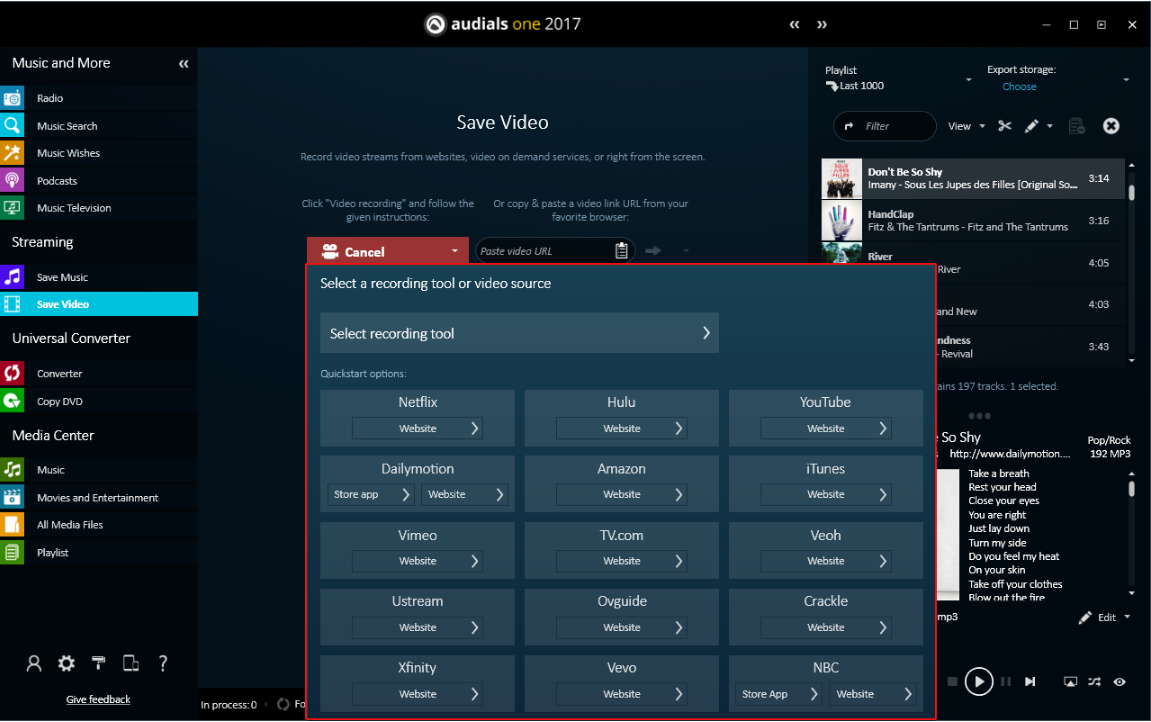Click the scissors cut icon in the playlist toolbar
This screenshot has height=722, width=1151.
(x=1005, y=126)
